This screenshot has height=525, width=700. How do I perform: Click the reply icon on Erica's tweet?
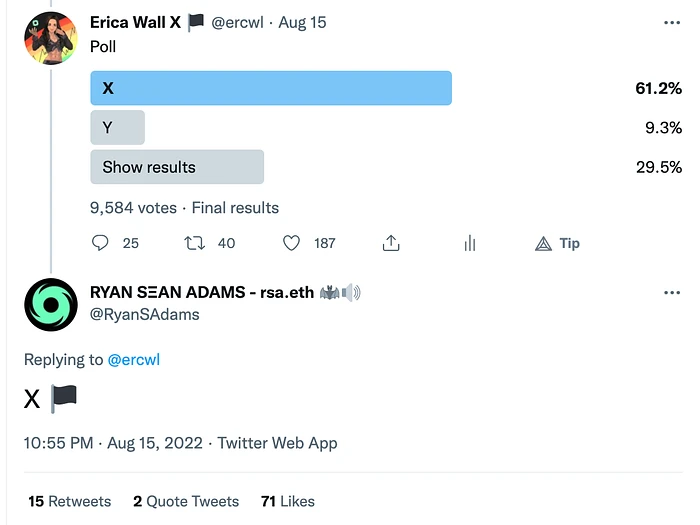100,243
